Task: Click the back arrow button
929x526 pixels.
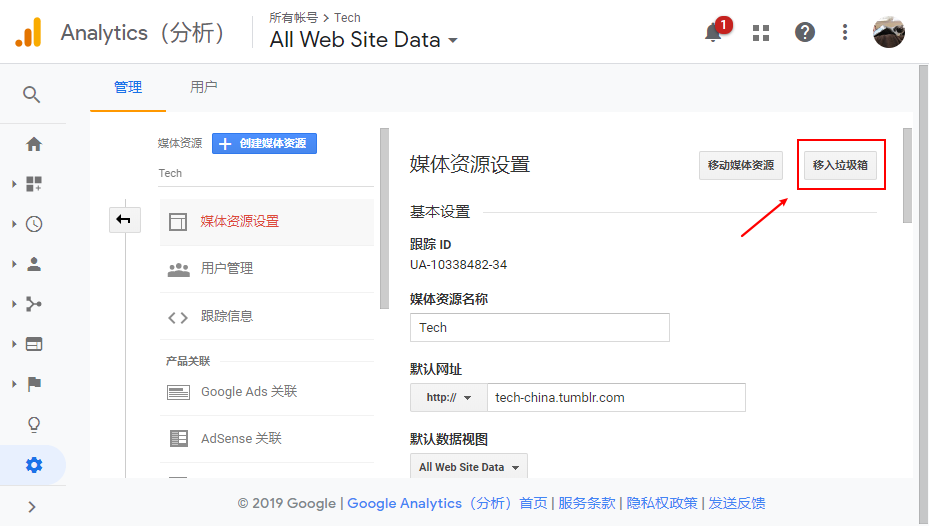Action: tap(124, 220)
